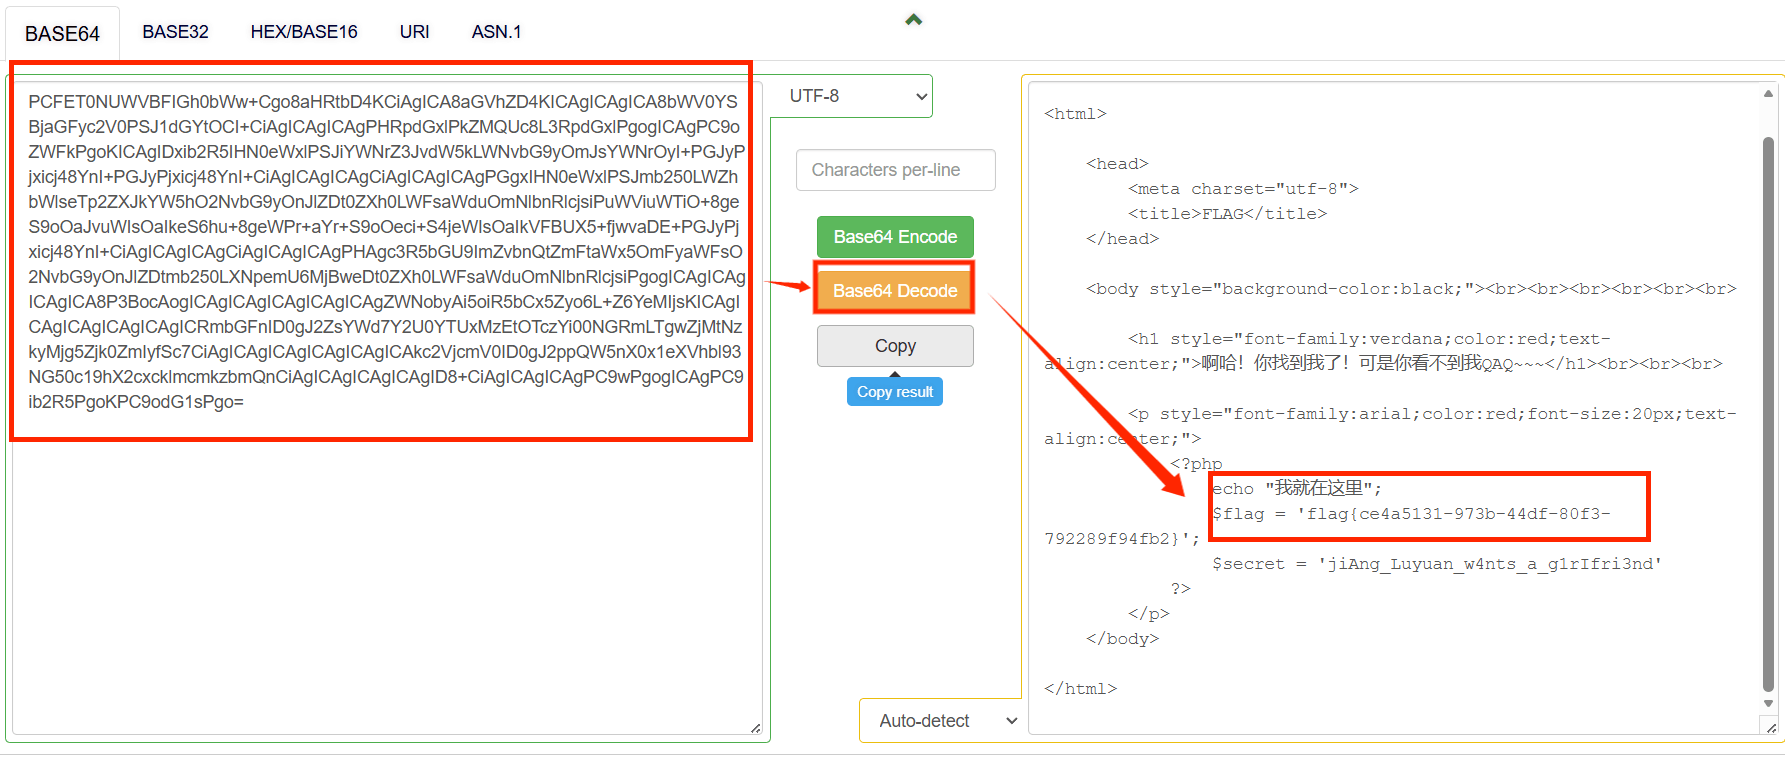
Task: Click the '</body>' line in output
Action: coord(1122,639)
